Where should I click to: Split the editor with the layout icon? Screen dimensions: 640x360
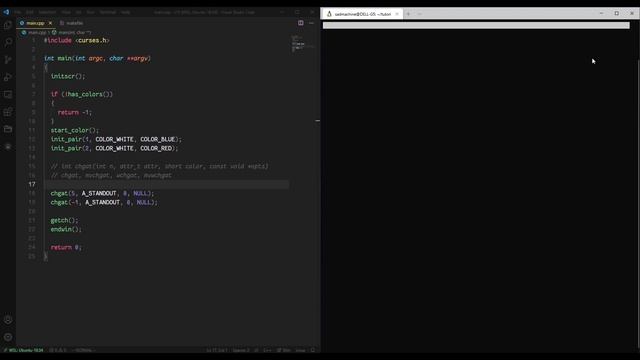(x=301, y=23)
